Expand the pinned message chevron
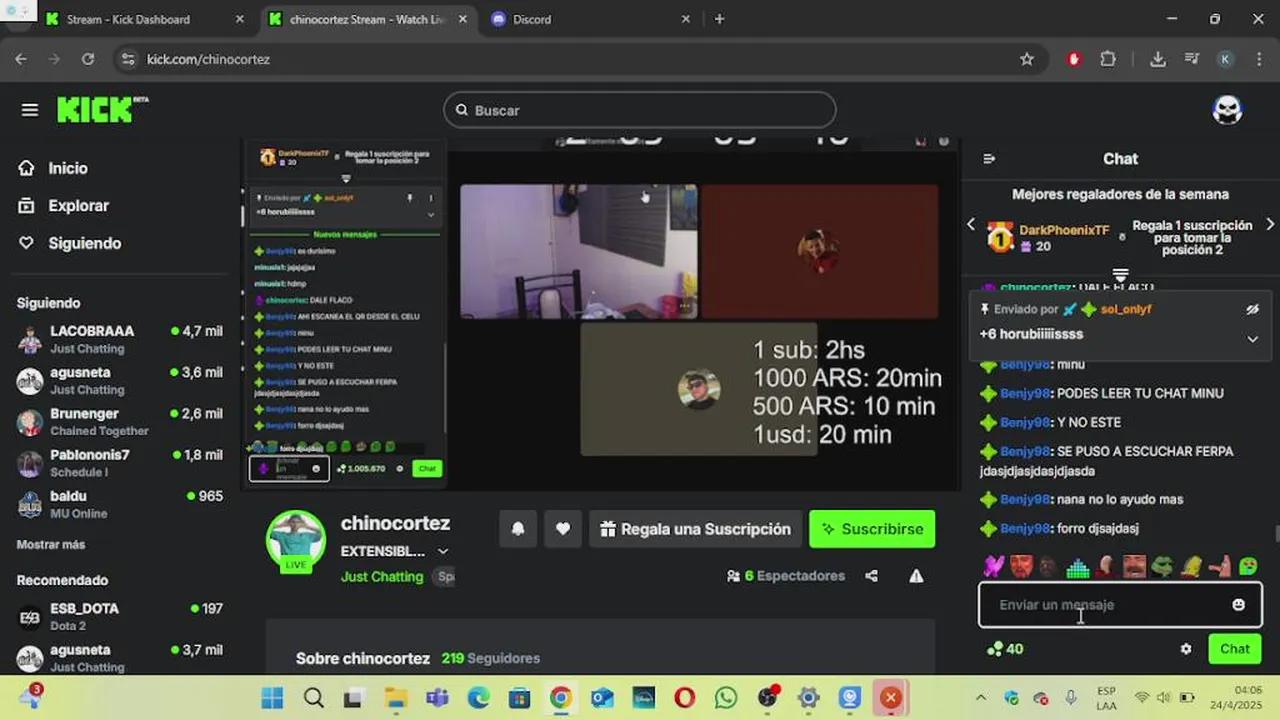Image resolution: width=1280 pixels, height=720 pixels. [1252, 339]
